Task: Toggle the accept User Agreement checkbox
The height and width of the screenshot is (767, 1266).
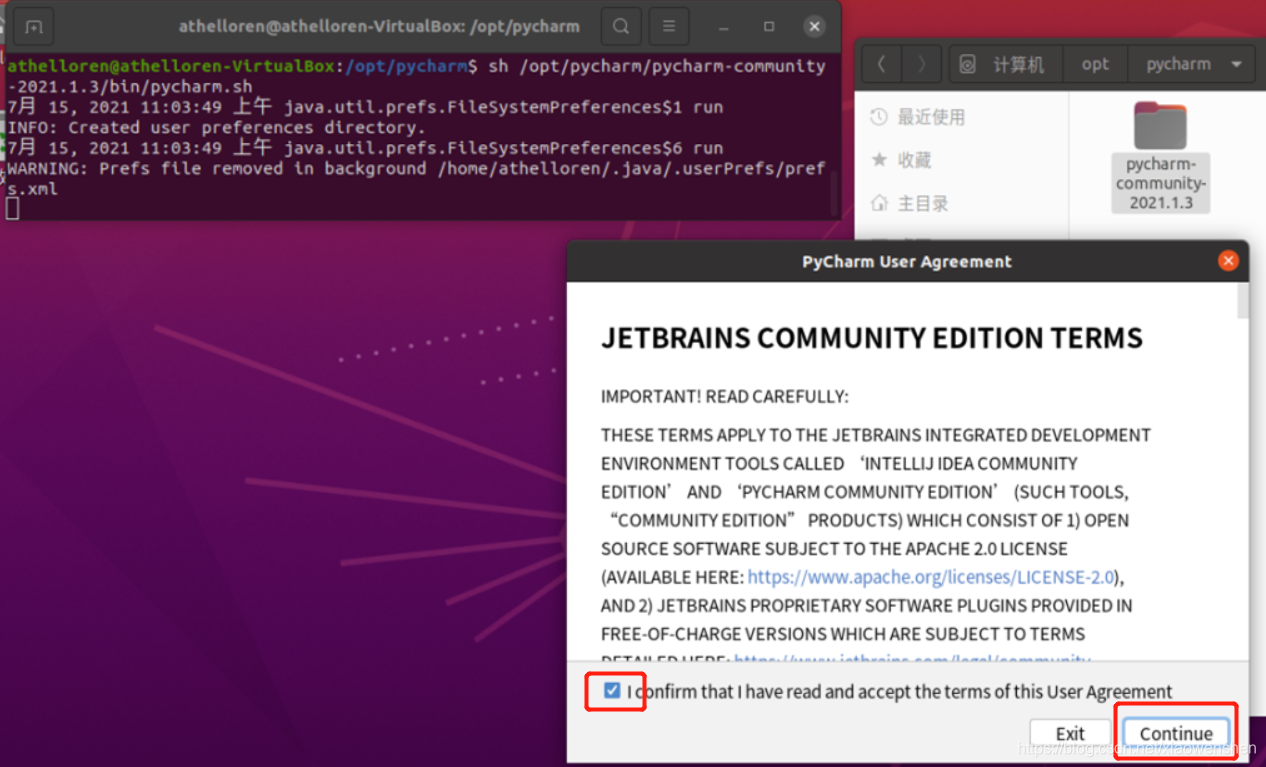Action: [x=612, y=691]
